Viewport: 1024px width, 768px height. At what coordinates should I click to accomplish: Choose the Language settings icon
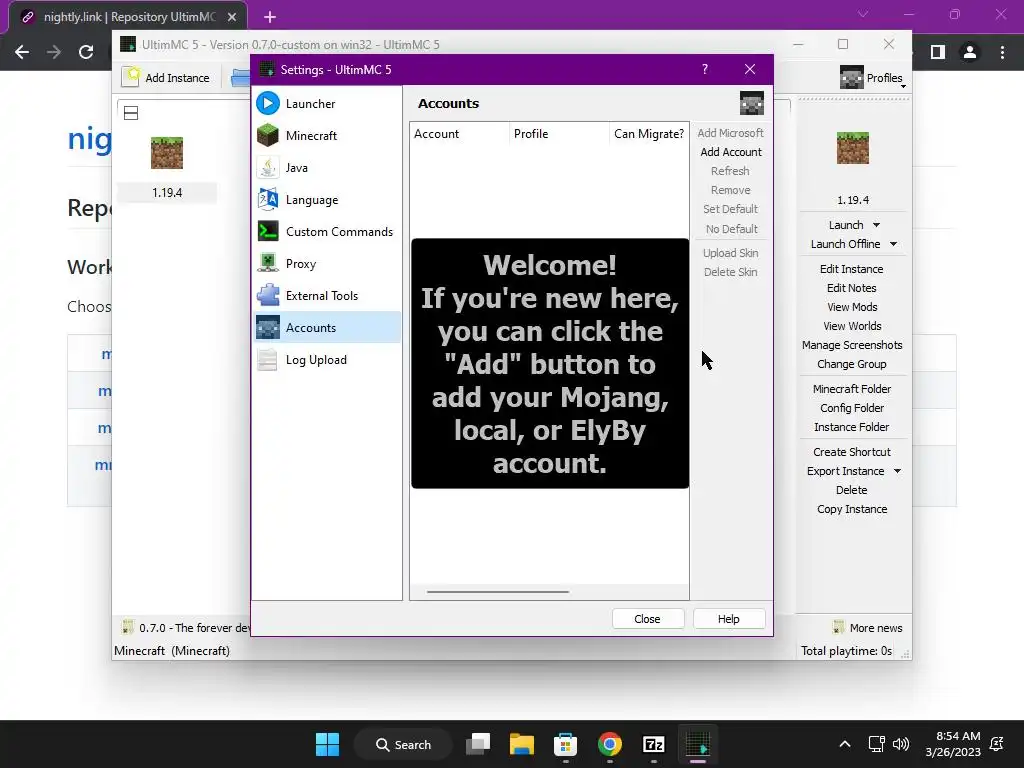[268, 200]
